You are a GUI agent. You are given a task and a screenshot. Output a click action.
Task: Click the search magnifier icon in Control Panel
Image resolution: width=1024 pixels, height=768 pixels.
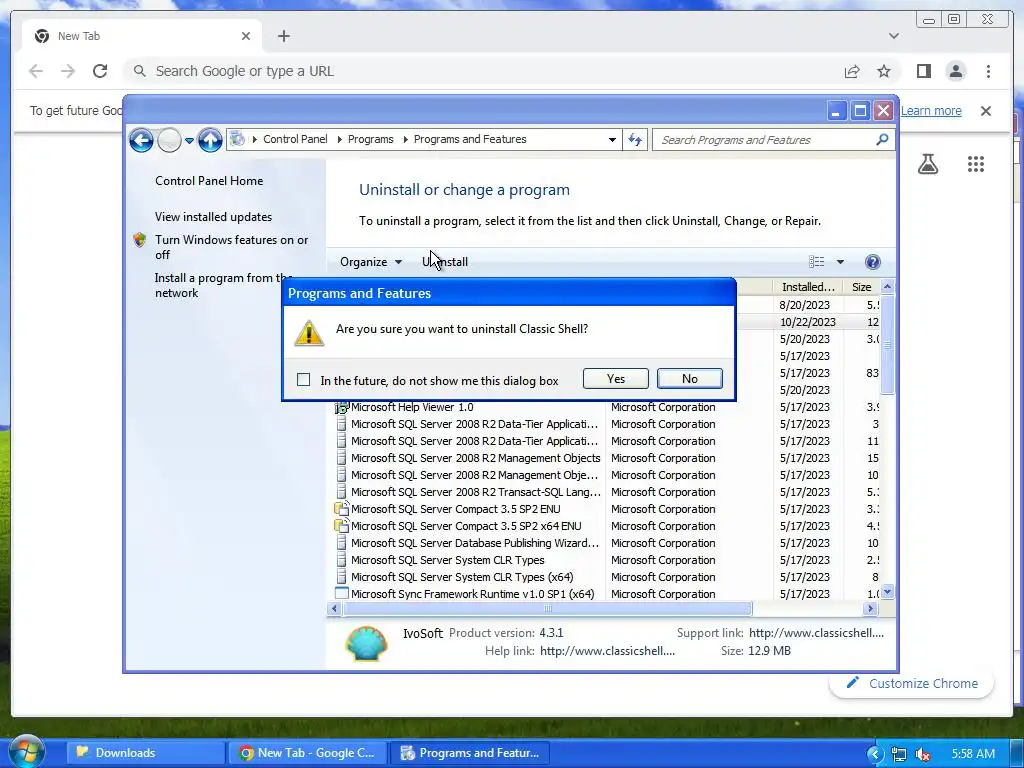(x=882, y=139)
